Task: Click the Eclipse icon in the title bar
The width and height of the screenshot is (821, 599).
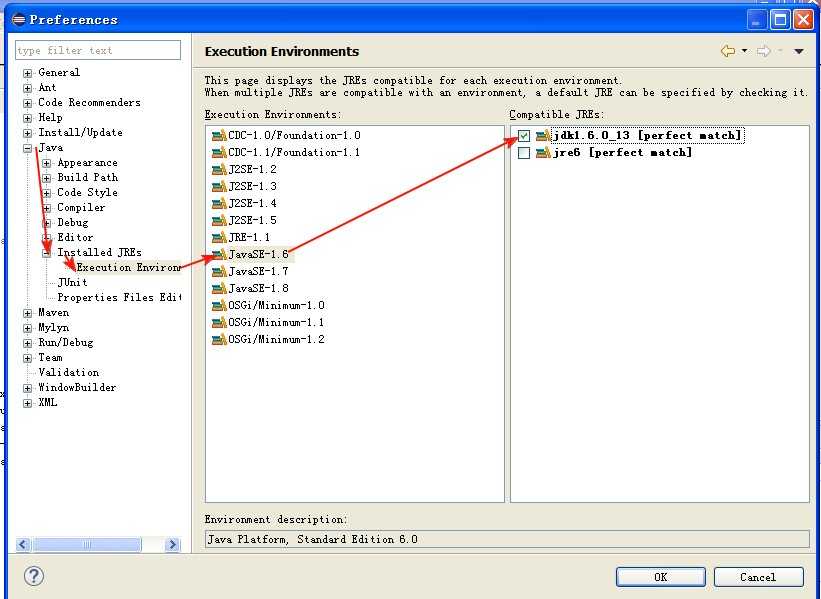Action: pos(18,19)
